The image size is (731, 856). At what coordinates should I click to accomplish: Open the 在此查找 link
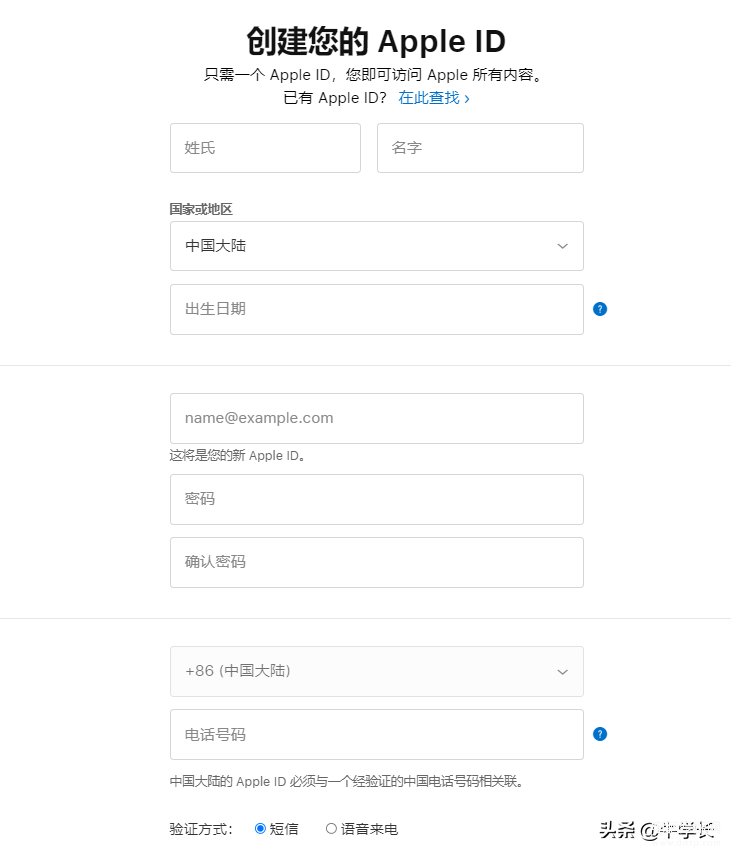pyautogui.click(x=433, y=98)
